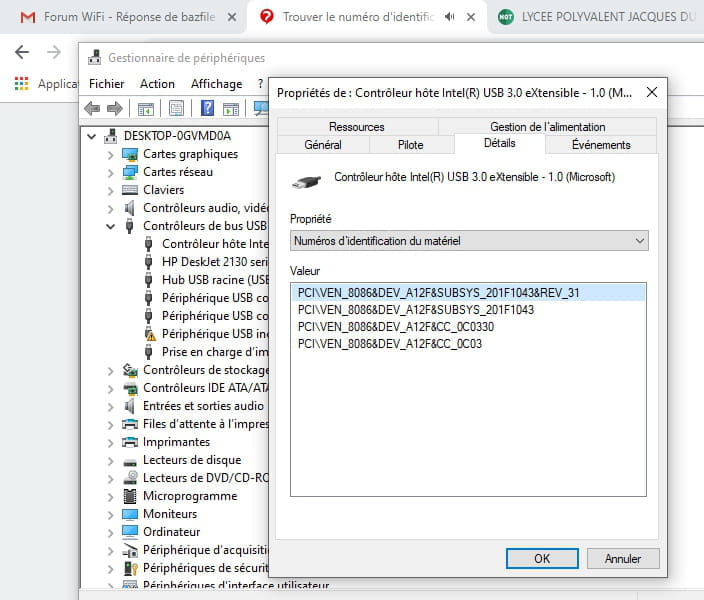Open the Applications grid shortcut in bookmarks bar
704x600 pixels.
(21, 84)
